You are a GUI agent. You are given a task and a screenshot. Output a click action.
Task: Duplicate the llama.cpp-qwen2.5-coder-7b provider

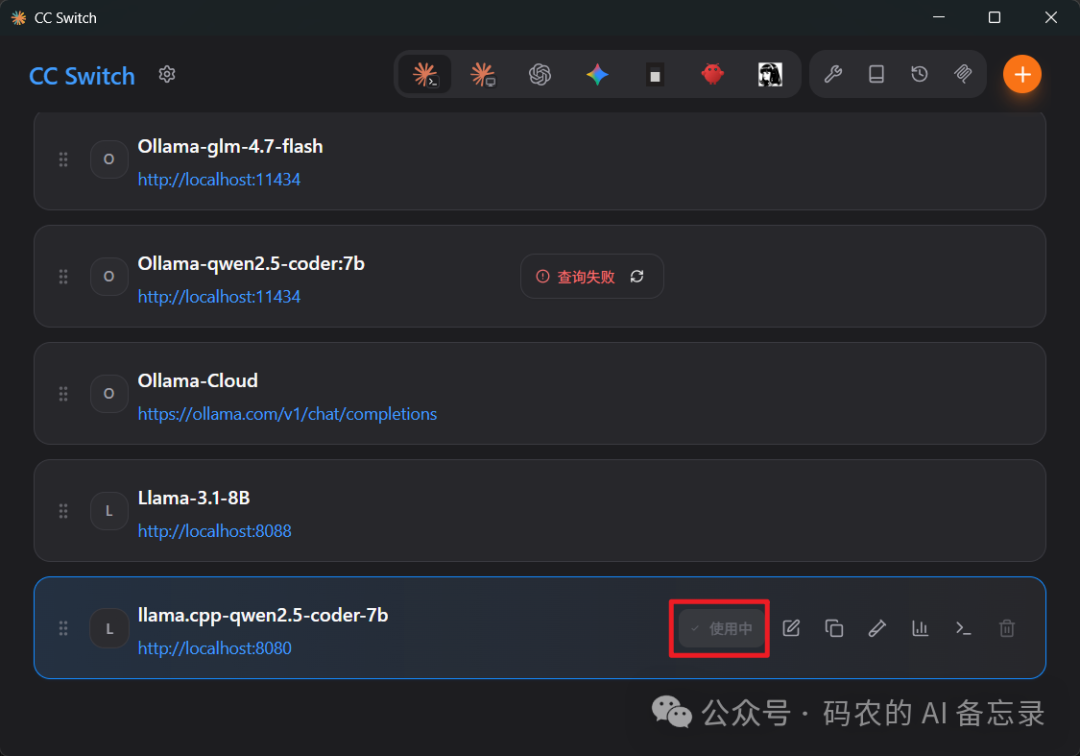click(834, 628)
